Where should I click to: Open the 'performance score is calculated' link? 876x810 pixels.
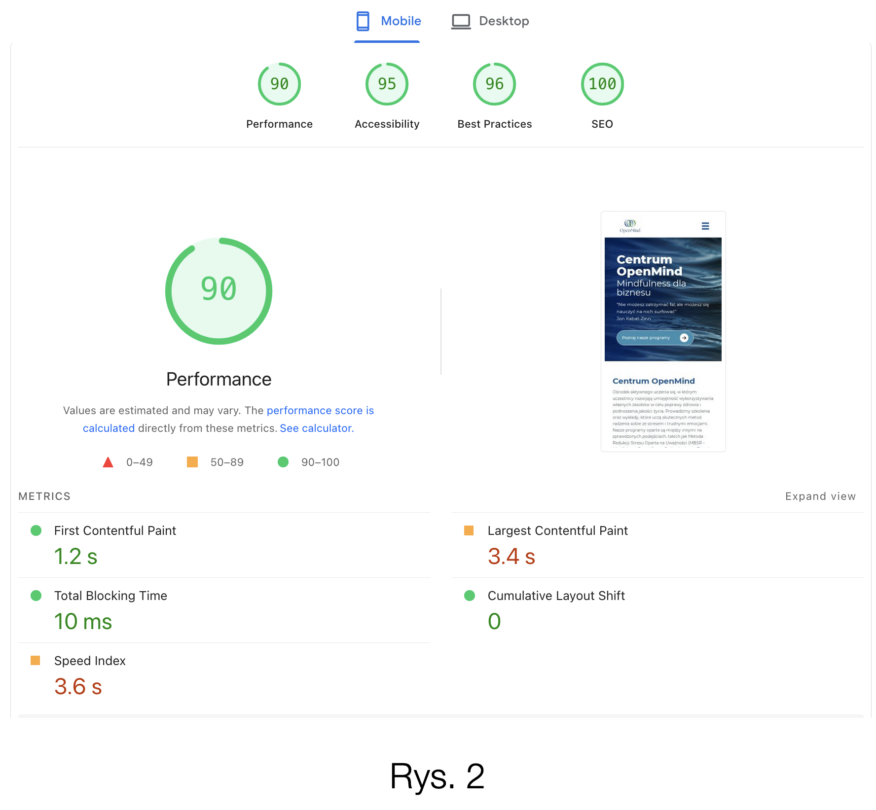click(x=320, y=411)
